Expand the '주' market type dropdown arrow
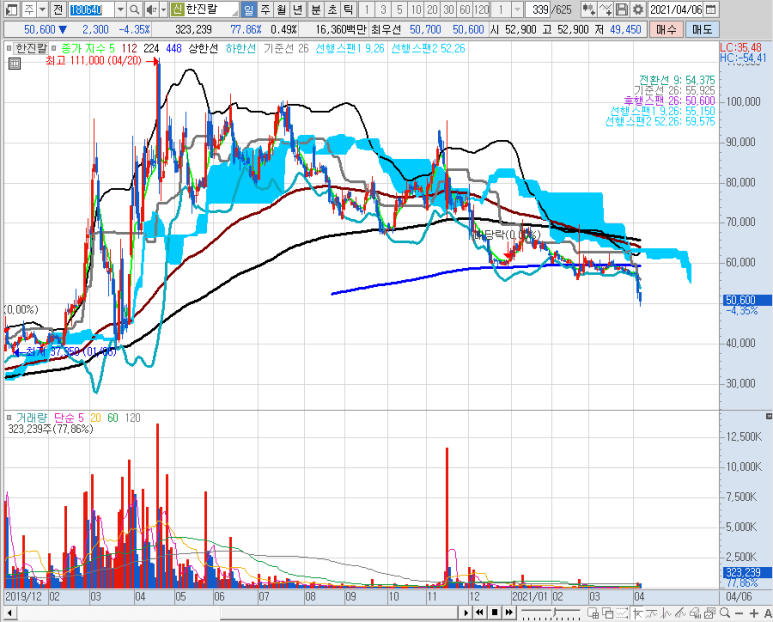Screen dimensions: 773x622 tap(42, 9)
